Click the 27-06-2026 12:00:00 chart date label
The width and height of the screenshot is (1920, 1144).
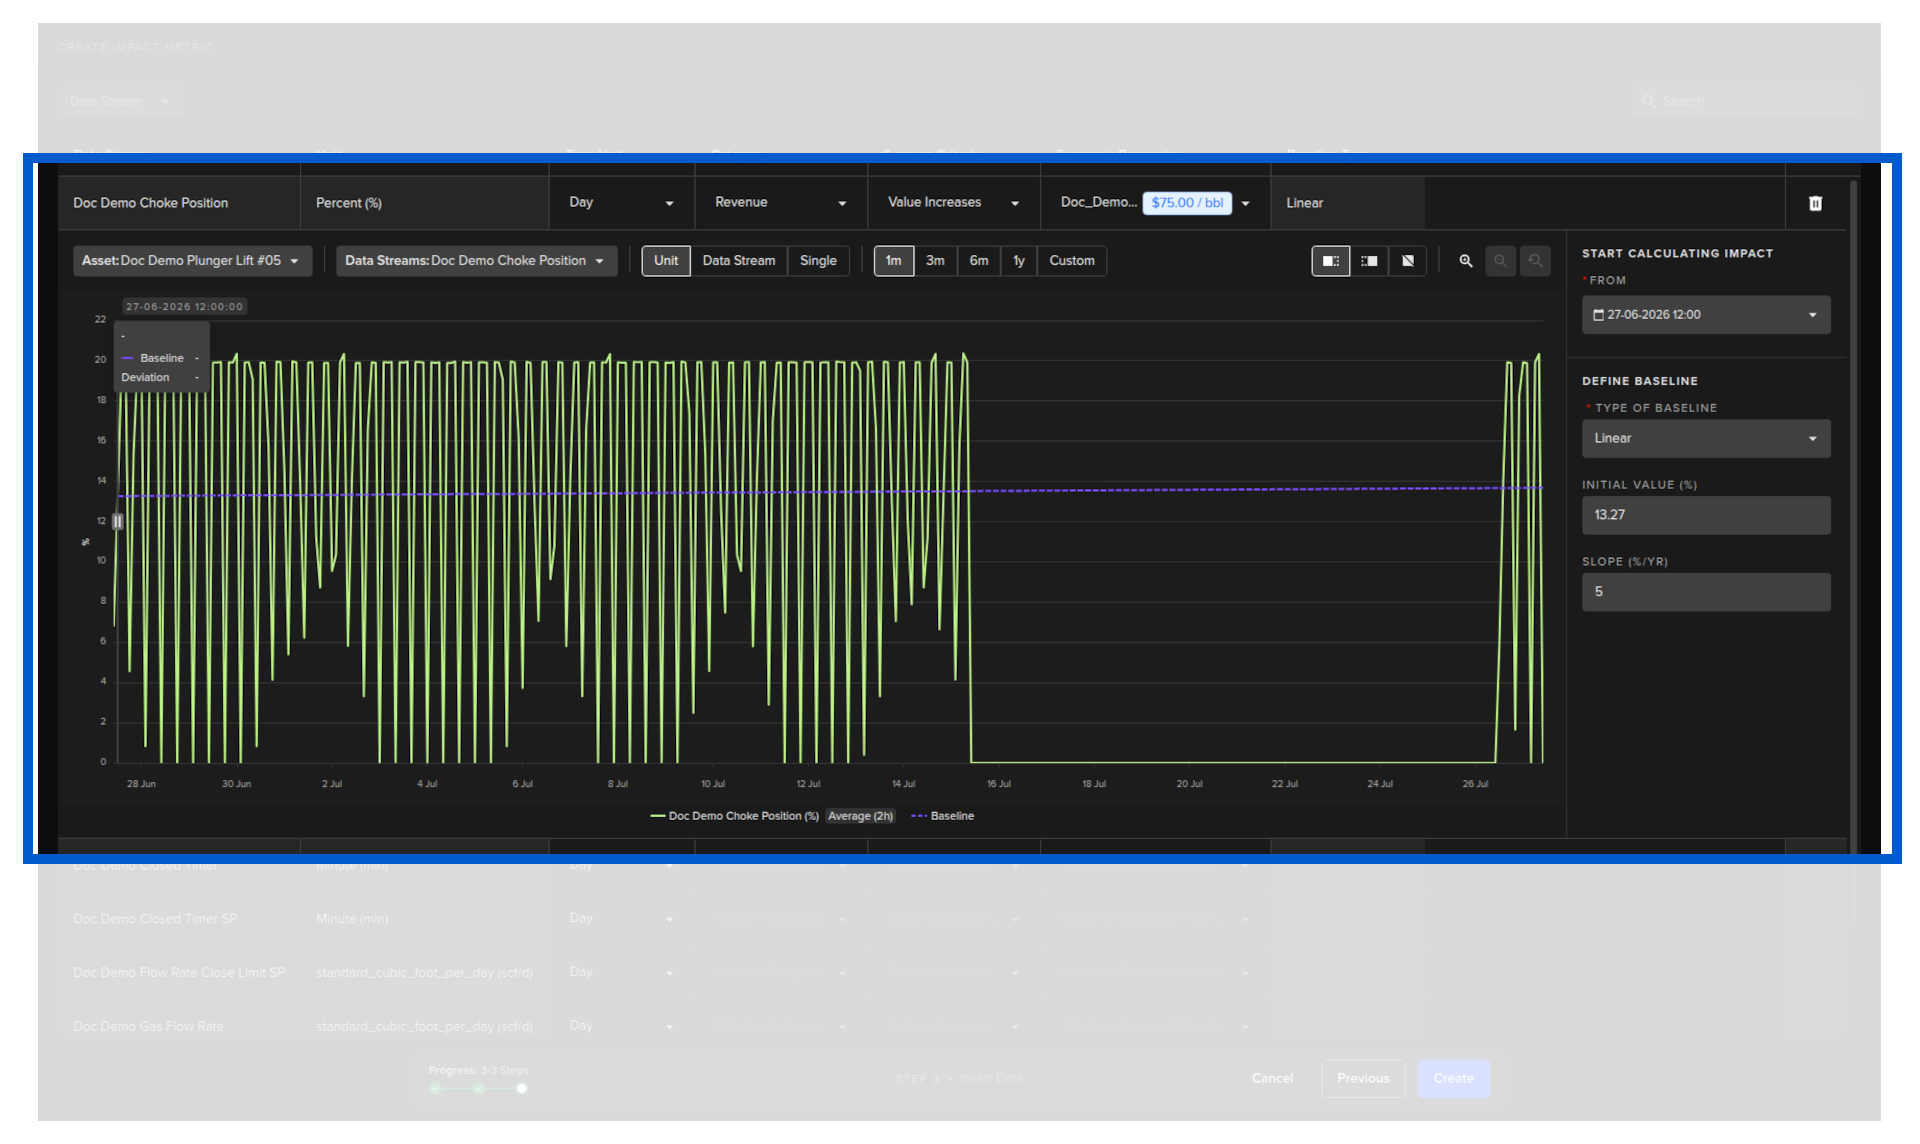click(184, 307)
